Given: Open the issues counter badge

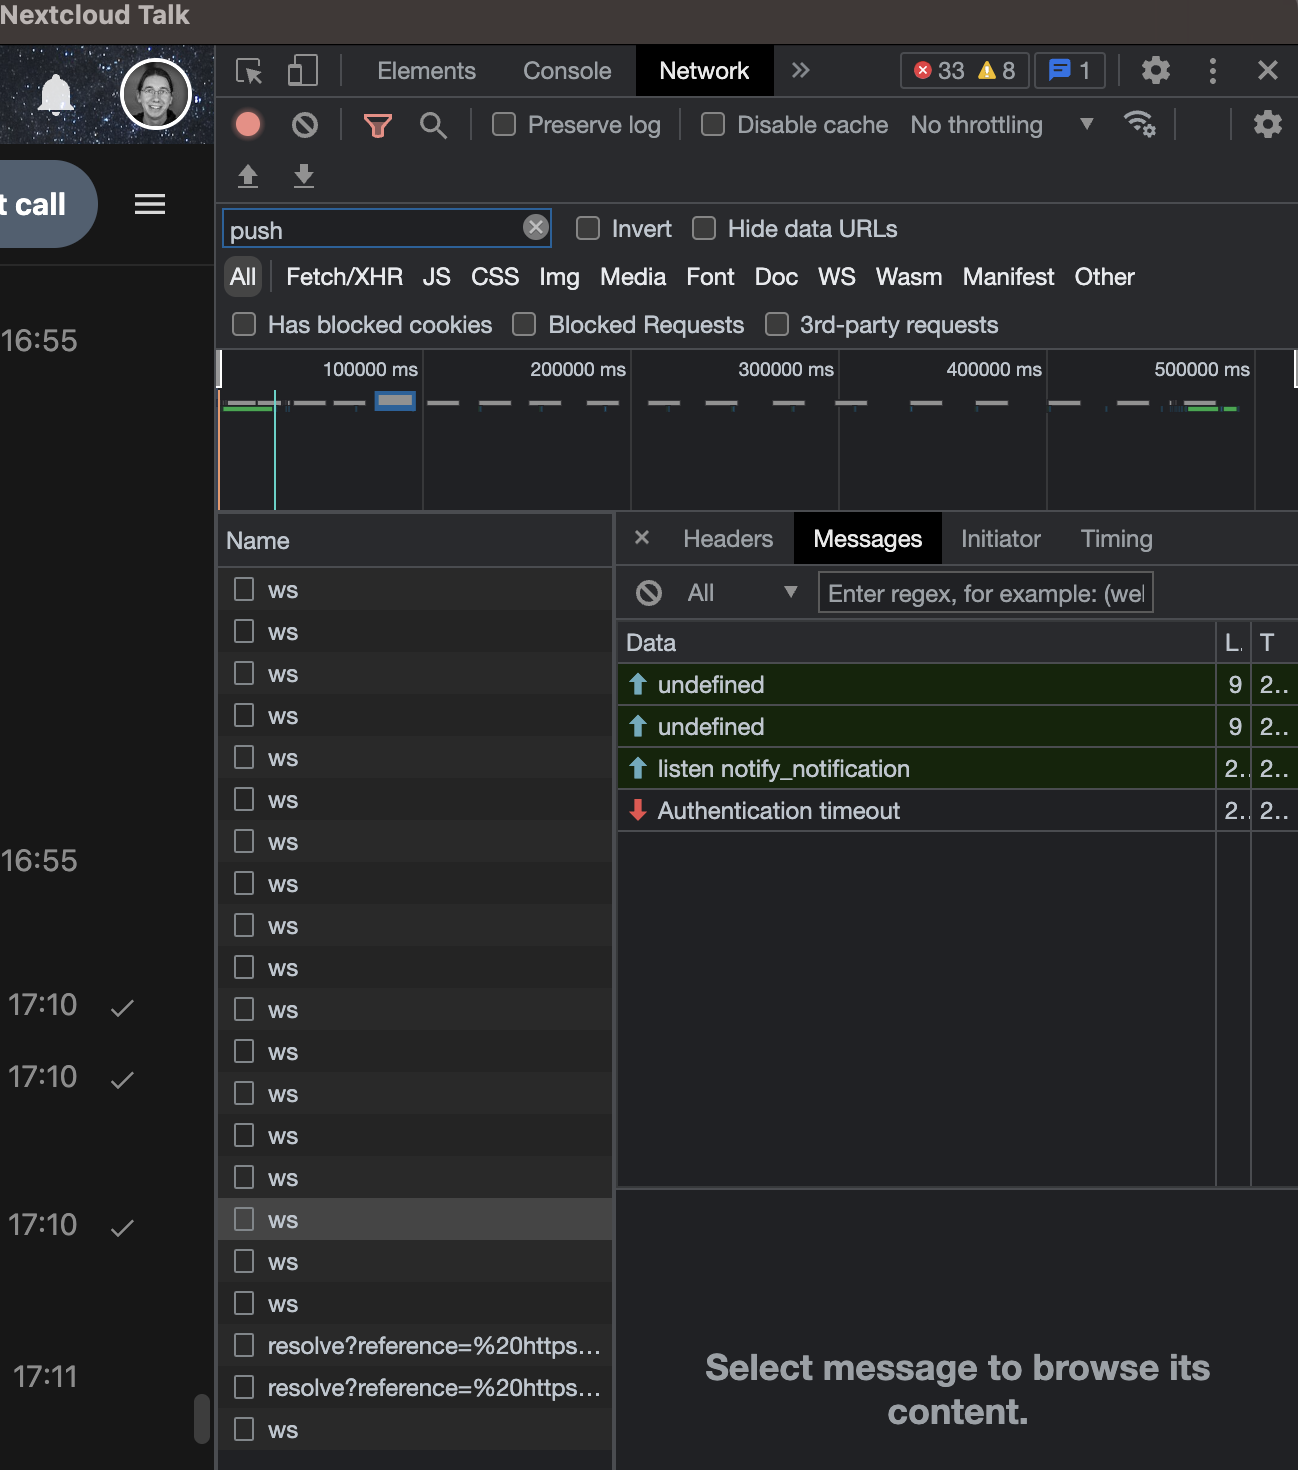Looking at the screenshot, I should click(1069, 70).
